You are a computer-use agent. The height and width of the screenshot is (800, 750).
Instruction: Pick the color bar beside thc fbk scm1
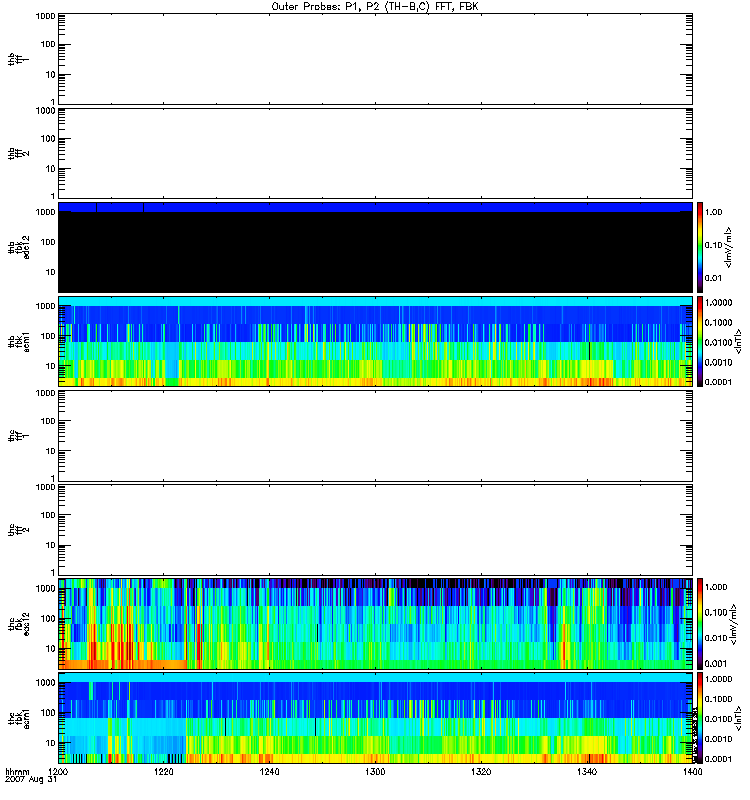[703, 717]
